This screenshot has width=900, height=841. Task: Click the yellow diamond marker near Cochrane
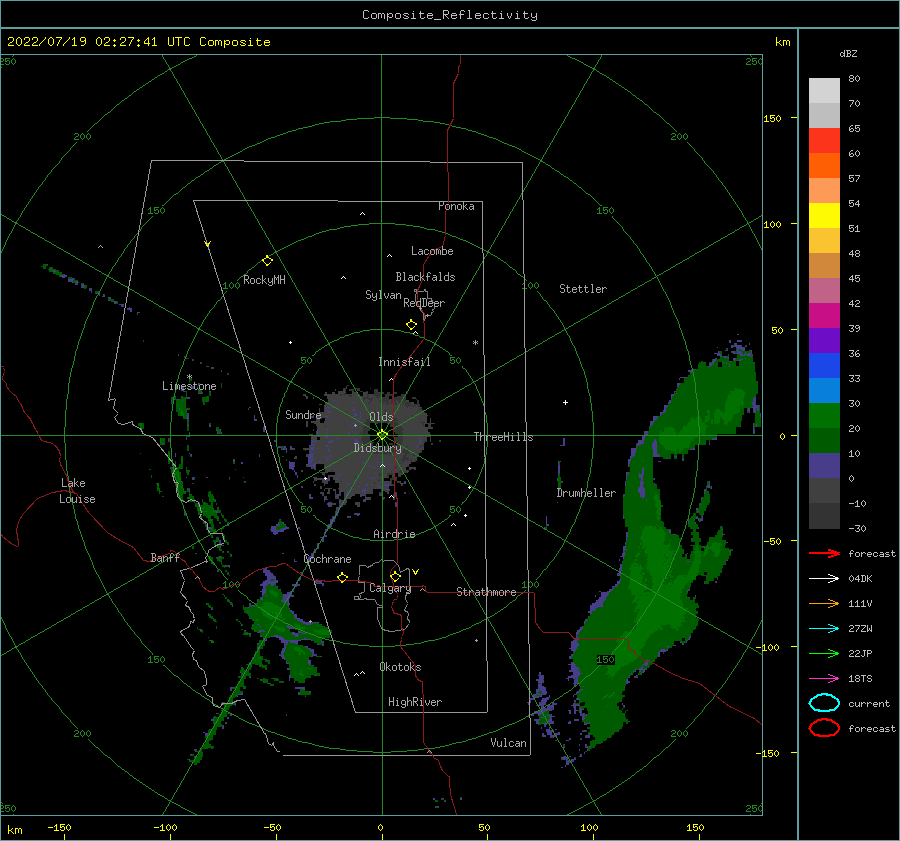tap(342, 577)
